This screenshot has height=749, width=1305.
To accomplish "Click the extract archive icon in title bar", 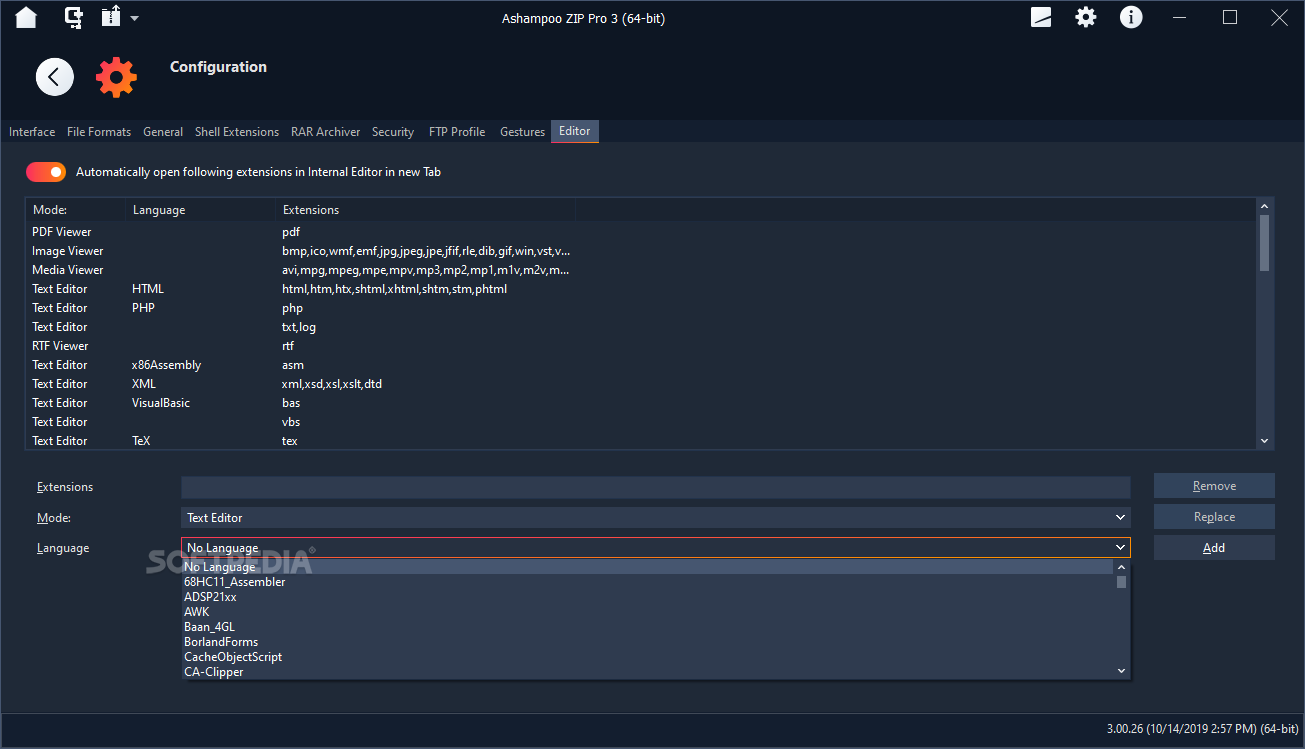I will point(111,17).
